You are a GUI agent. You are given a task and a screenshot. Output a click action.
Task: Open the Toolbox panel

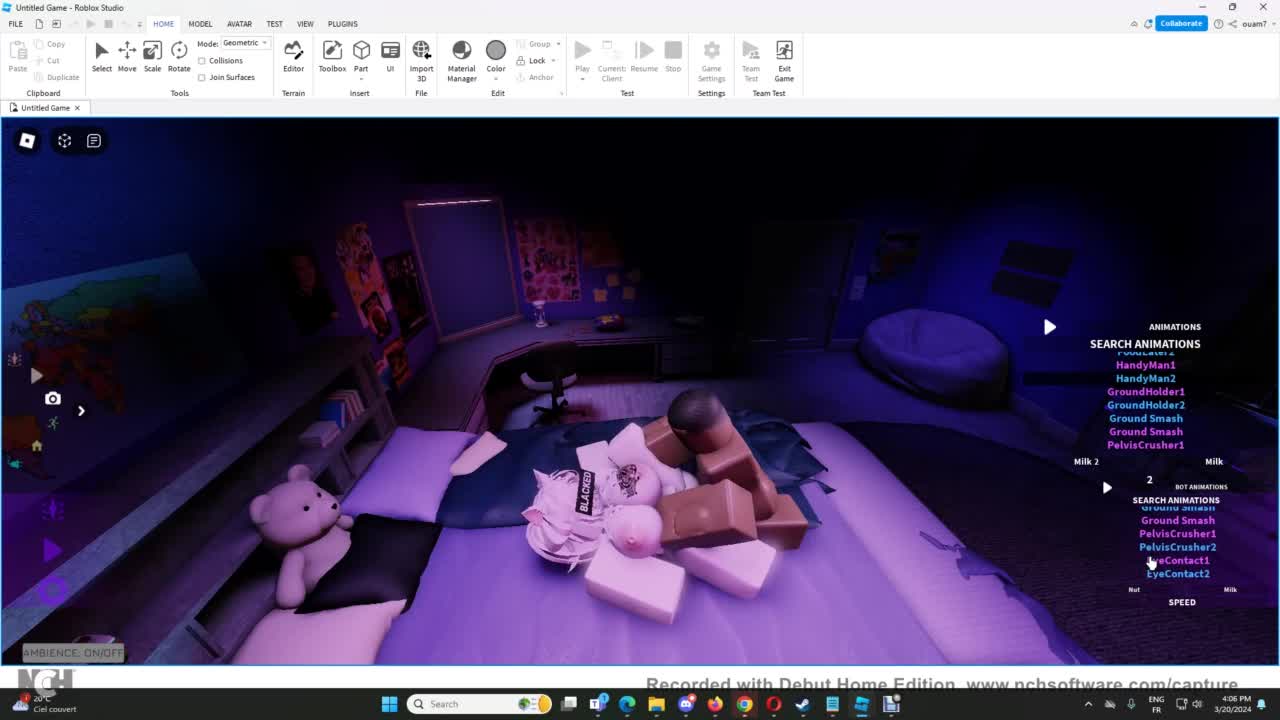pos(332,56)
